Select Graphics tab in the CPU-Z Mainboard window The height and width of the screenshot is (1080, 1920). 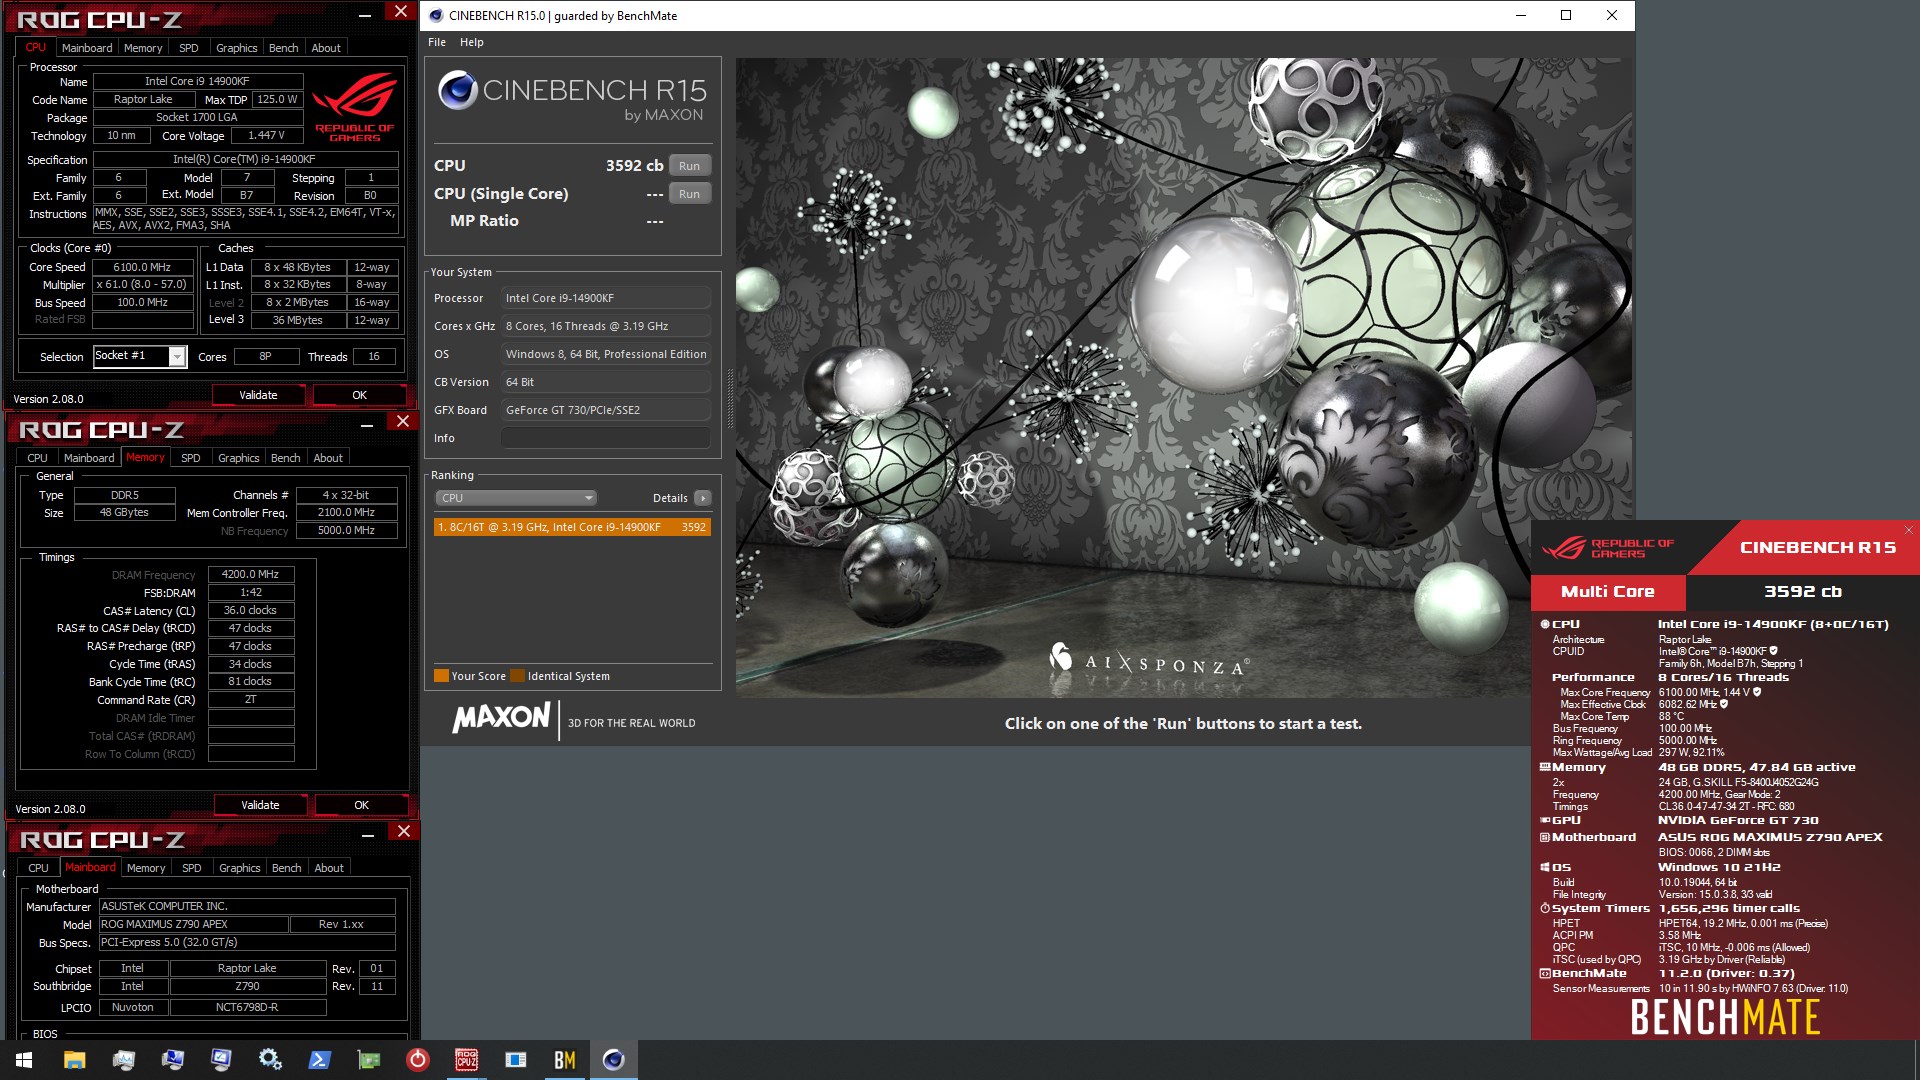point(240,868)
